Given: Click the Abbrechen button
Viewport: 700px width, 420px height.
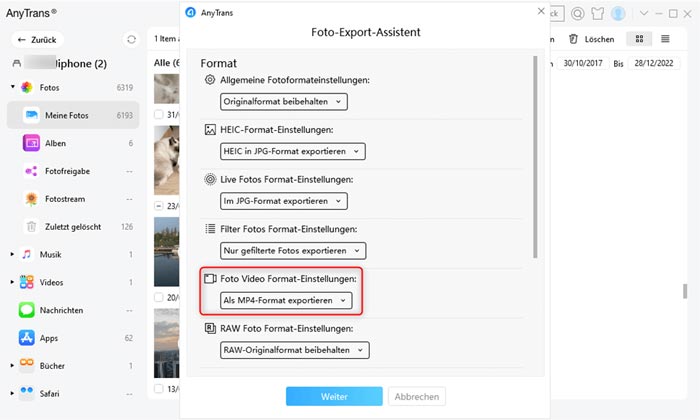Looking at the screenshot, I should (417, 396).
